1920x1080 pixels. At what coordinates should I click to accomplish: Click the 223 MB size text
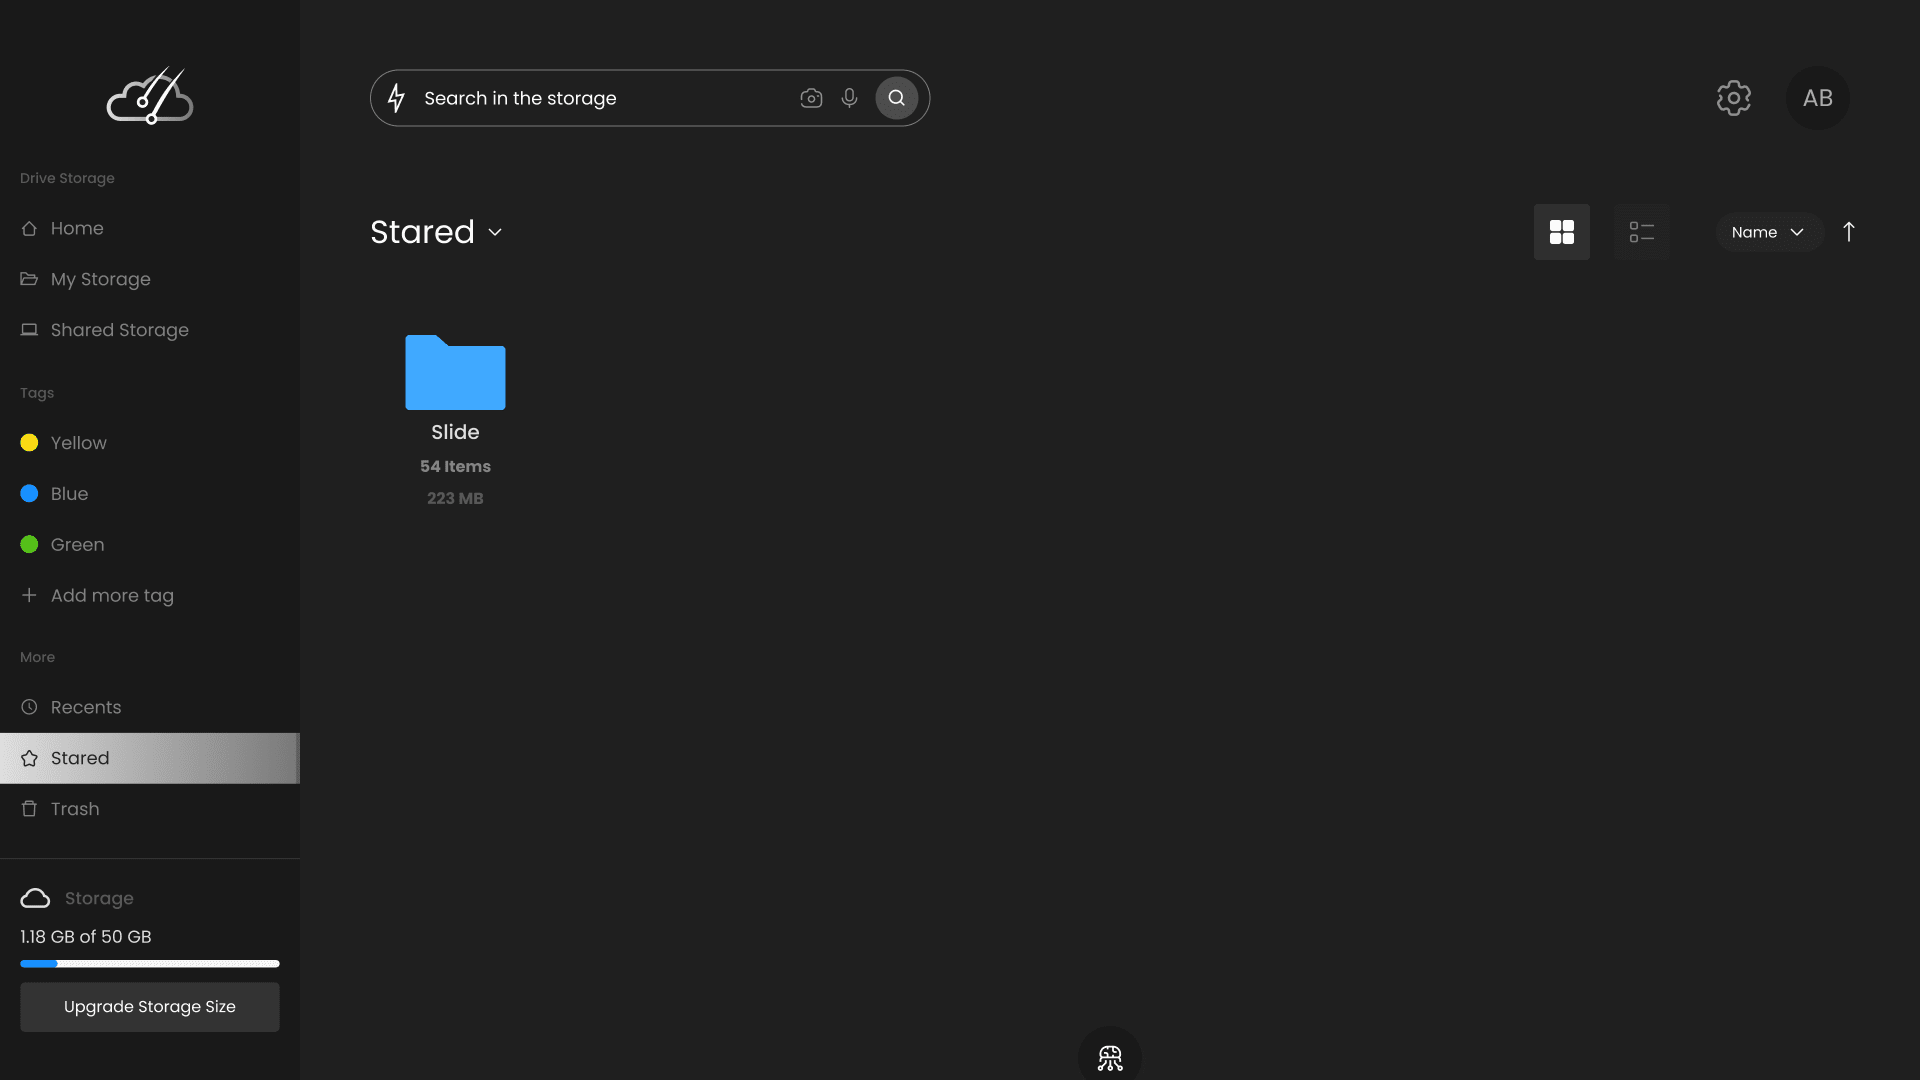click(x=455, y=498)
